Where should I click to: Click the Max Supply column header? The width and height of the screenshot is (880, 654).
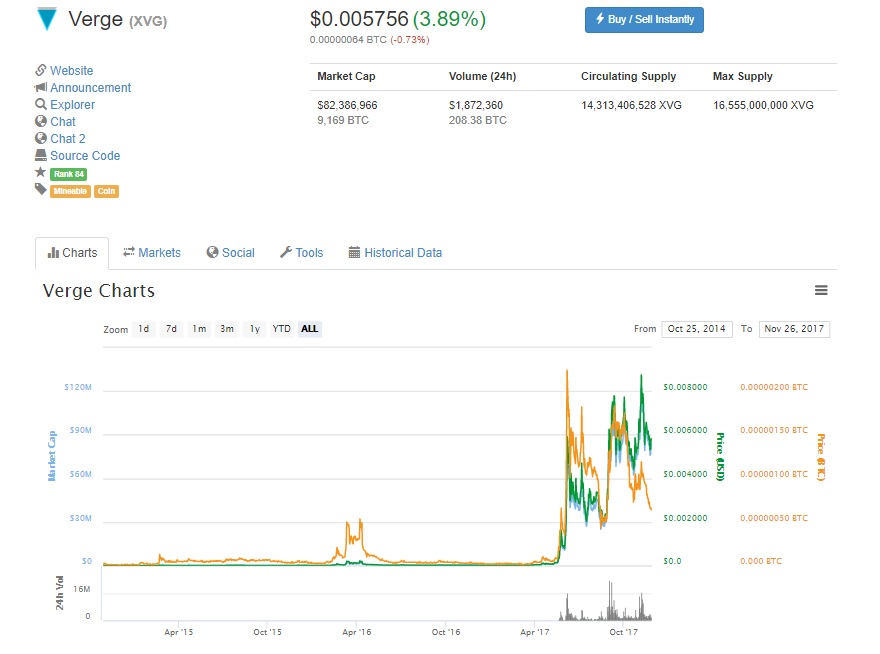[x=742, y=76]
